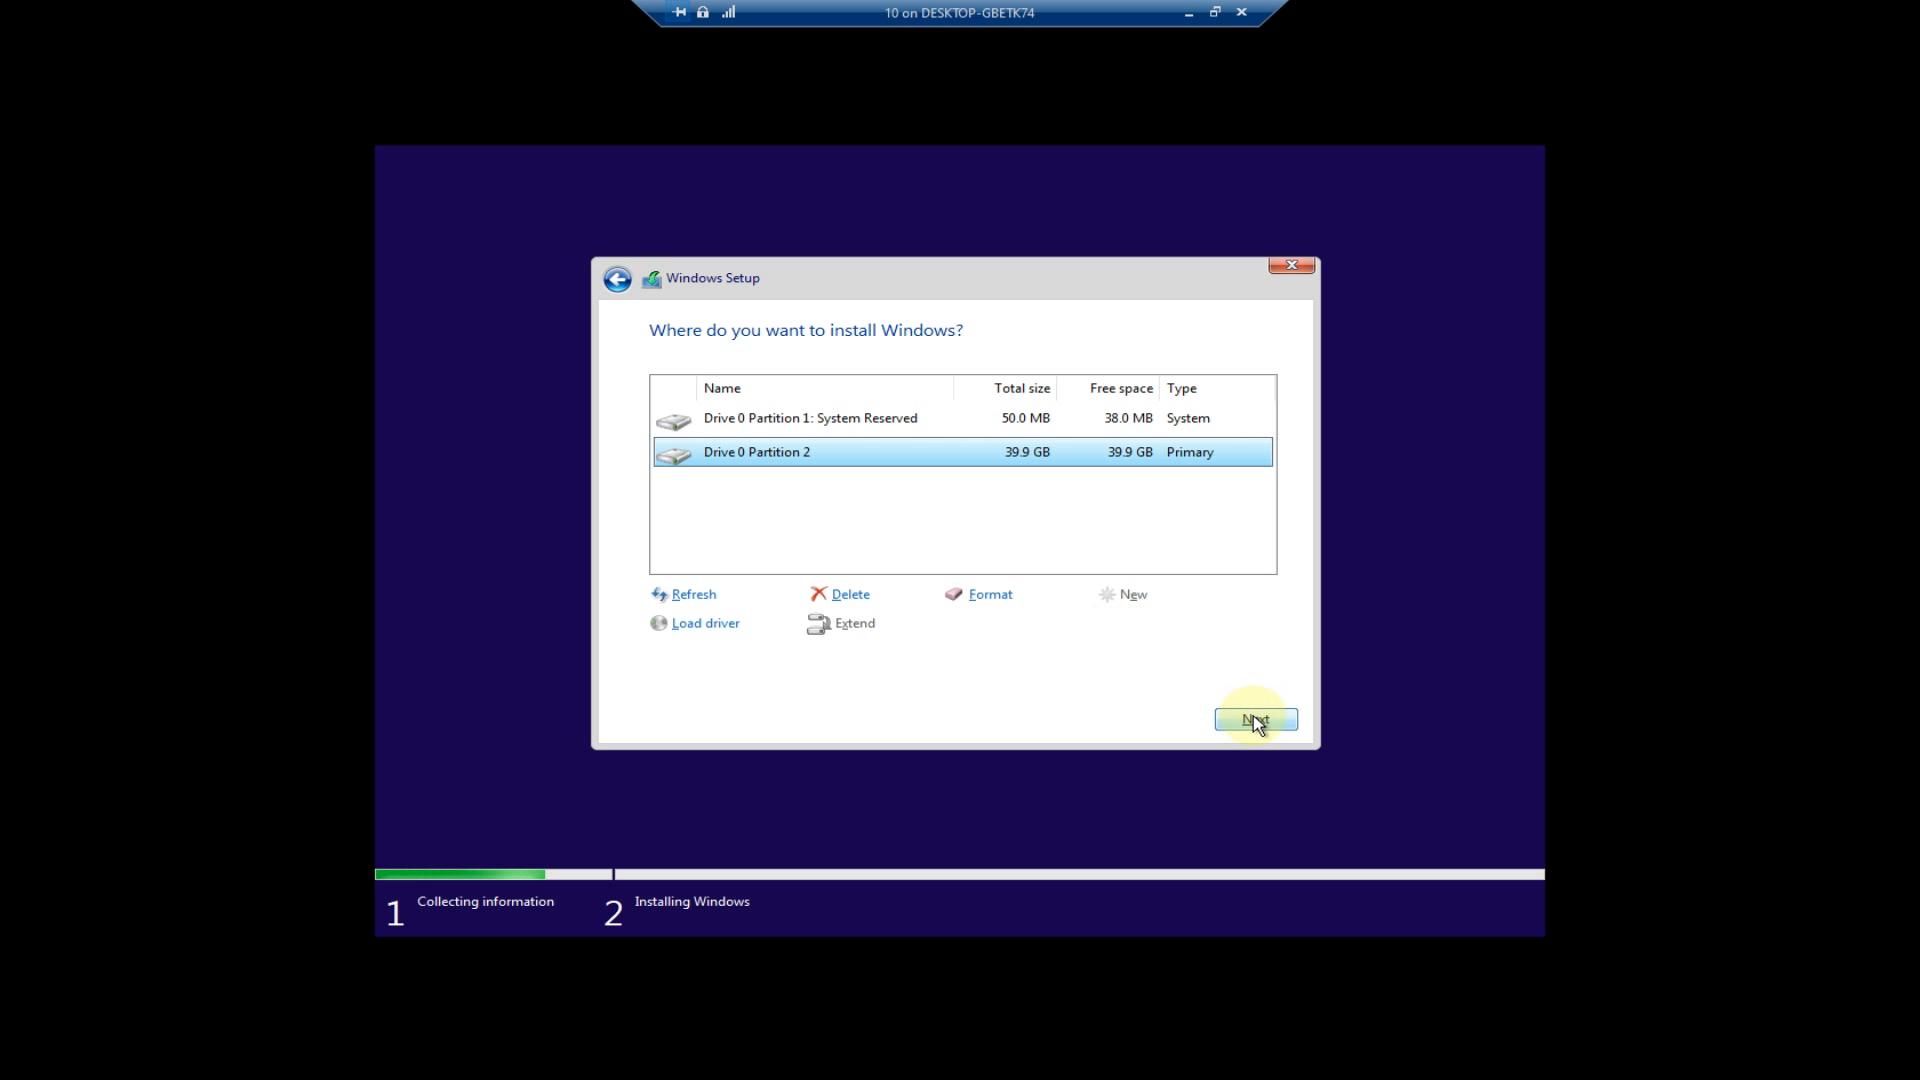Click the Type column header
This screenshot has height=1080, width=1920.
(x=1217, y=388)
